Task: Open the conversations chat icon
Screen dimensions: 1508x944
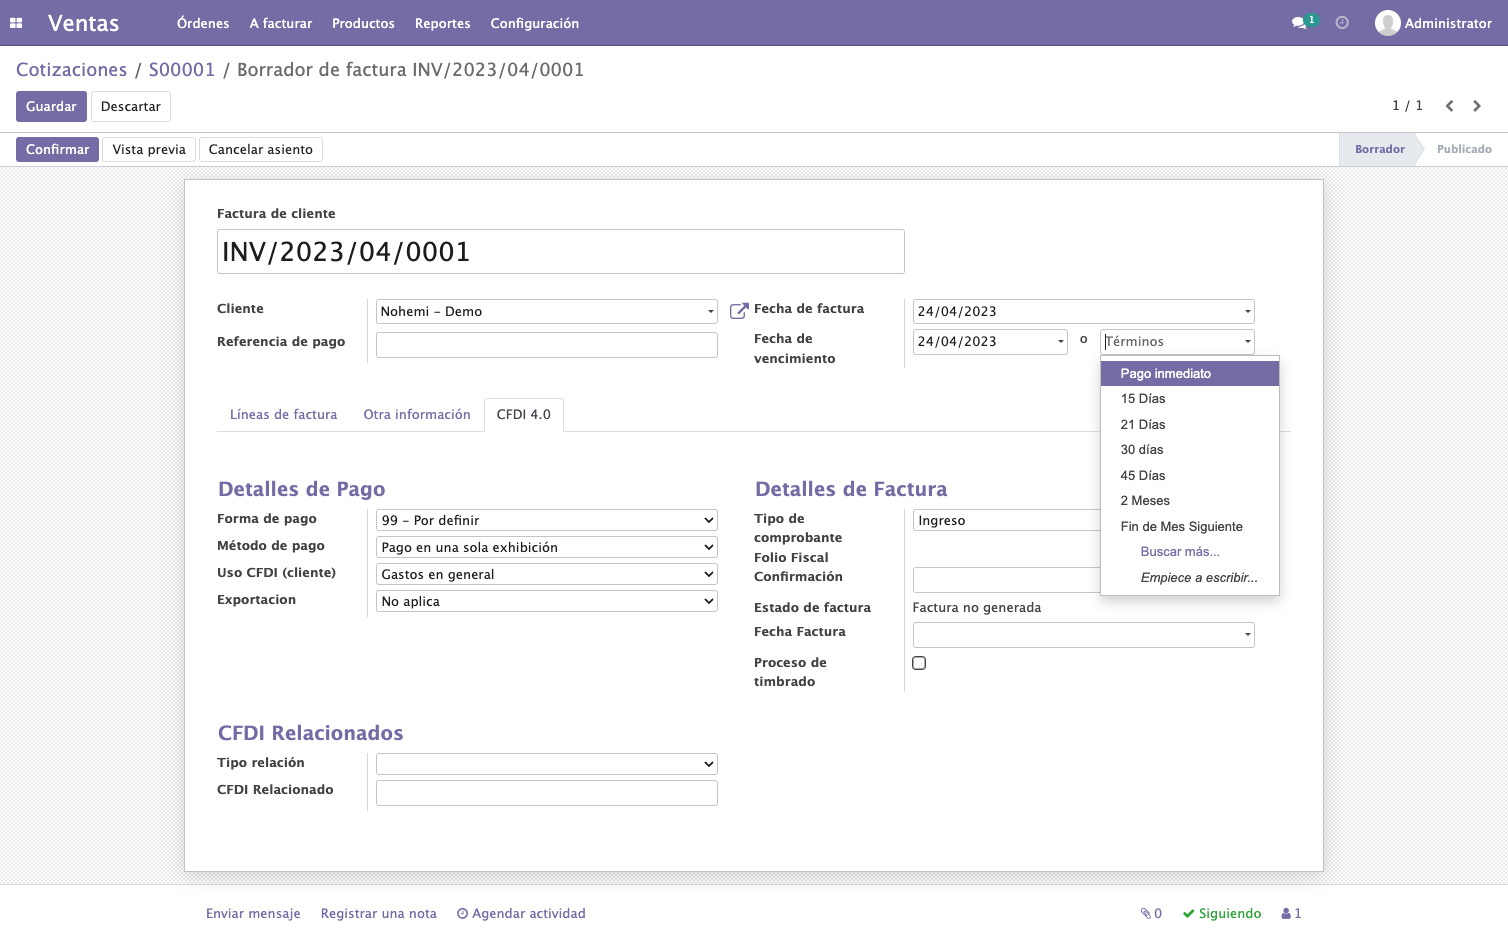Action: click(1299, 23)
